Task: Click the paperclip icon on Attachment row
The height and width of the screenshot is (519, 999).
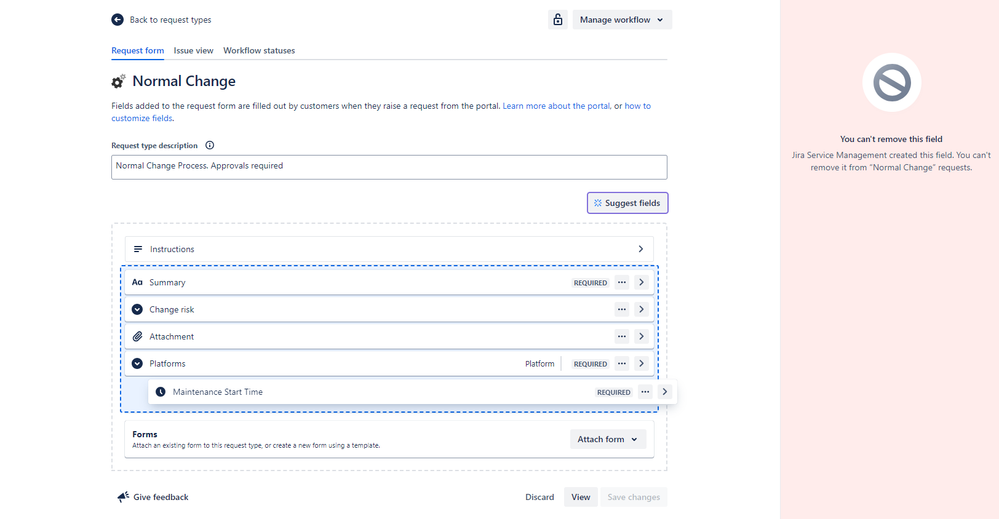Action: [137, 336]
